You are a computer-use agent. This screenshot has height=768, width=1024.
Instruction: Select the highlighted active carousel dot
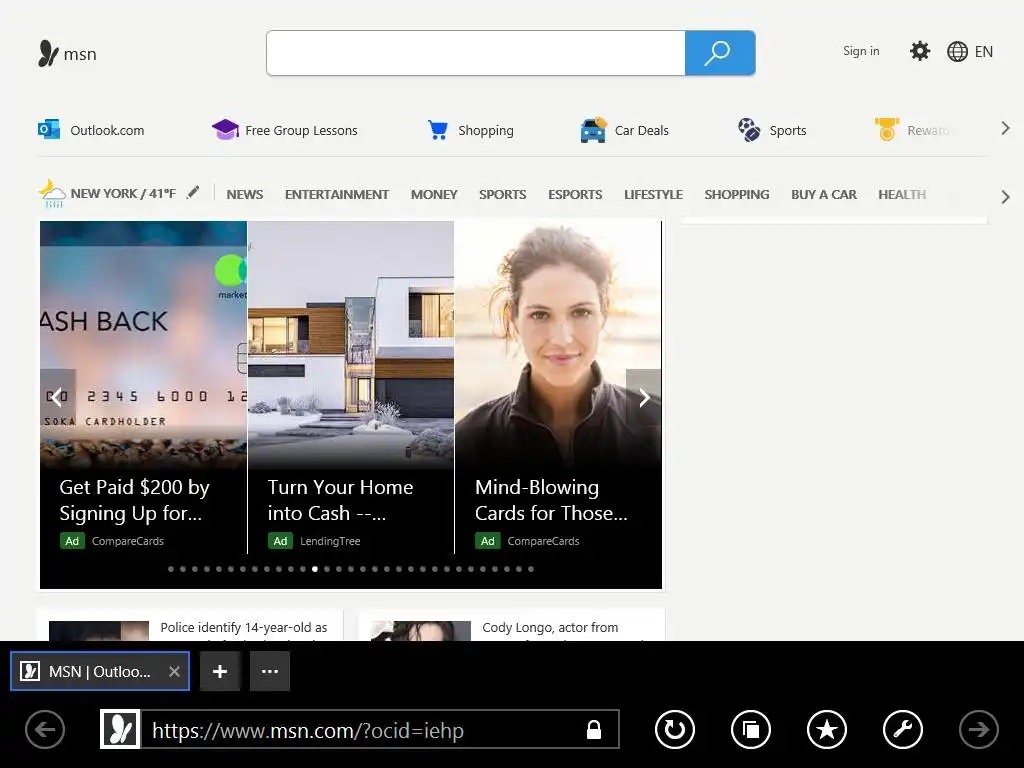point(315,569)
